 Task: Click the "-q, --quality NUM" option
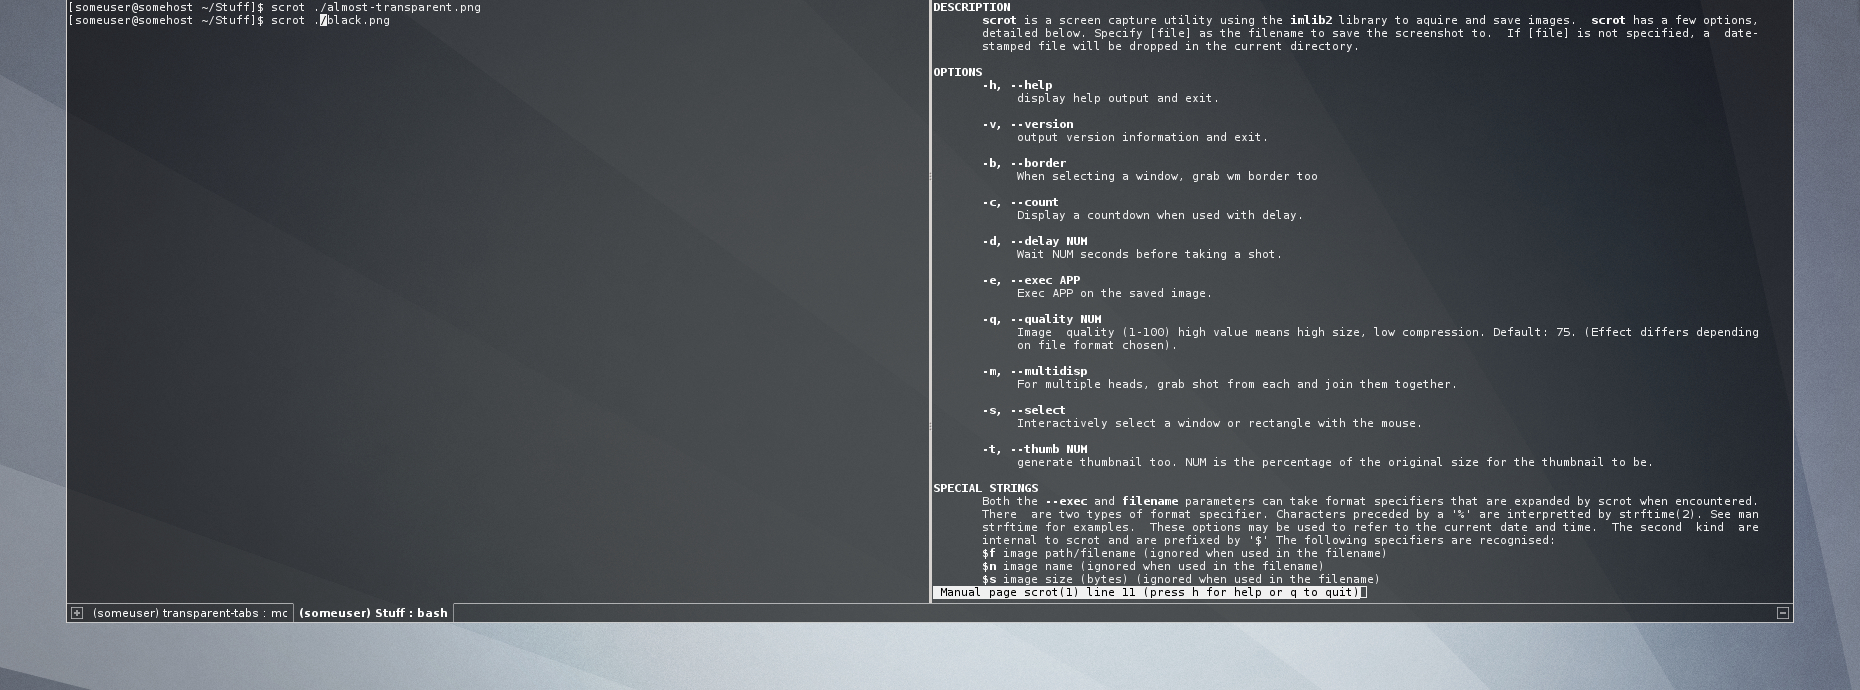1042,319
